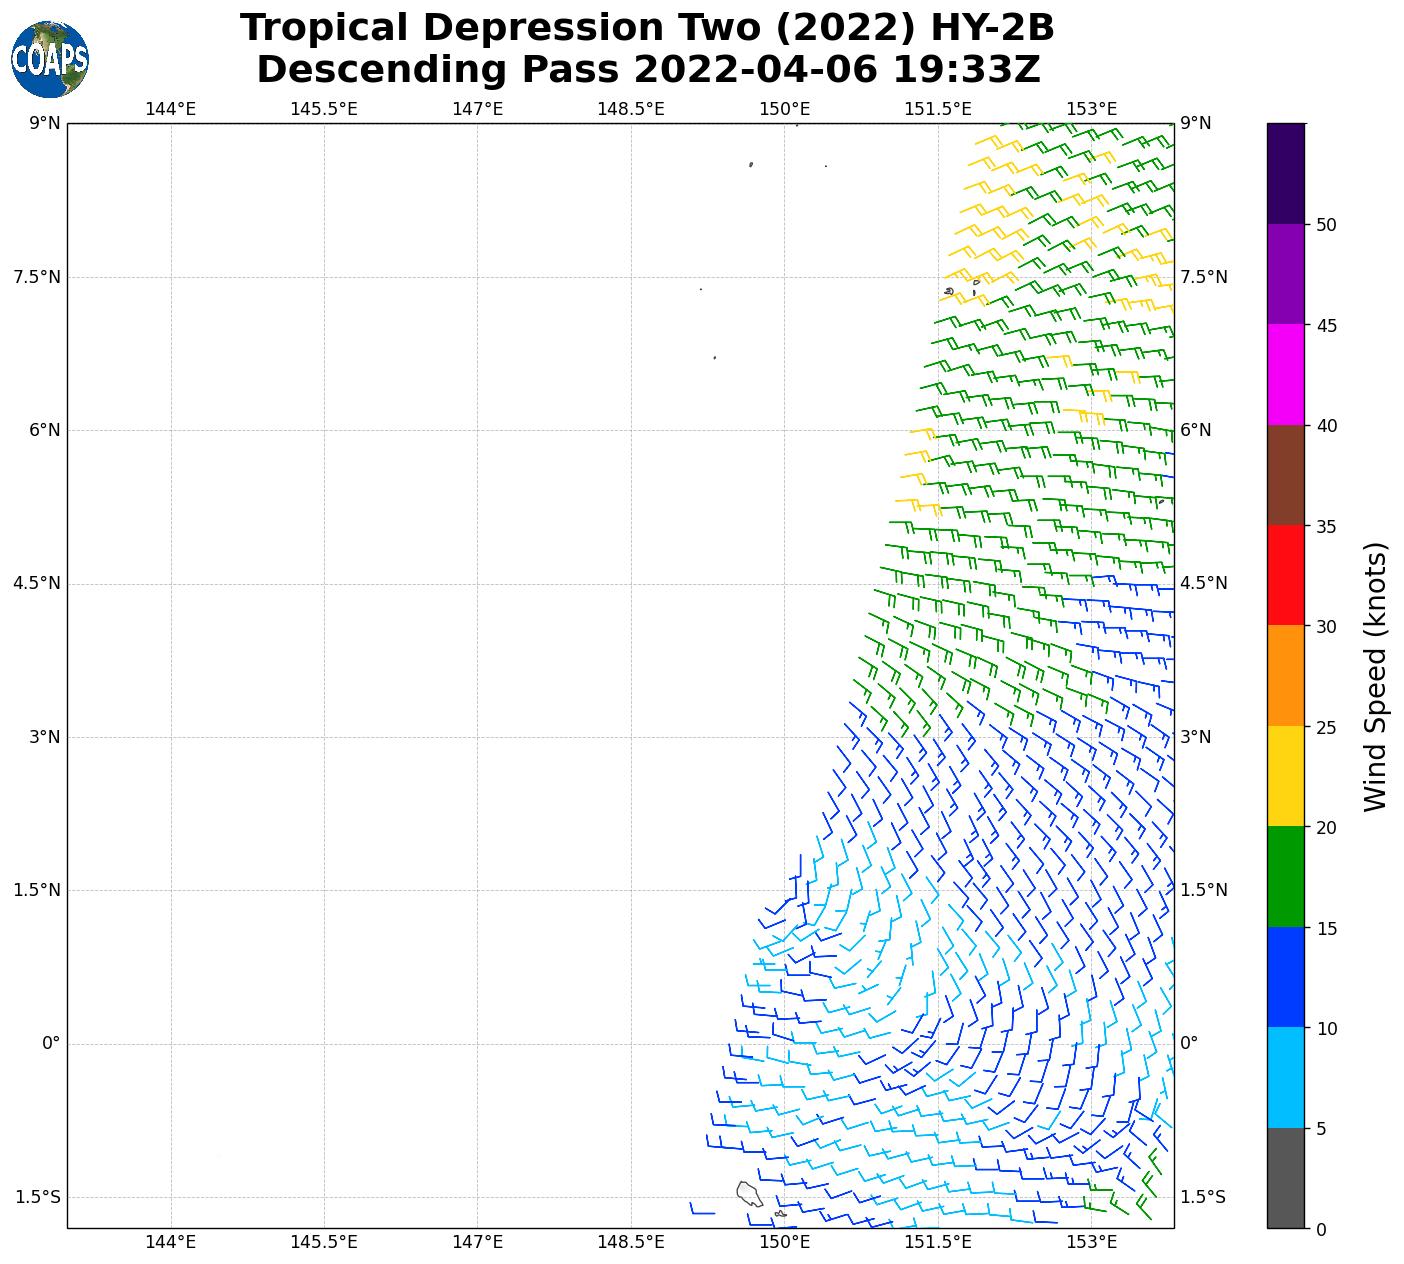Click the purple 45–50 knots colorbar segment
Viewport: 1404px width, 1264px height.
(1285, 273)
